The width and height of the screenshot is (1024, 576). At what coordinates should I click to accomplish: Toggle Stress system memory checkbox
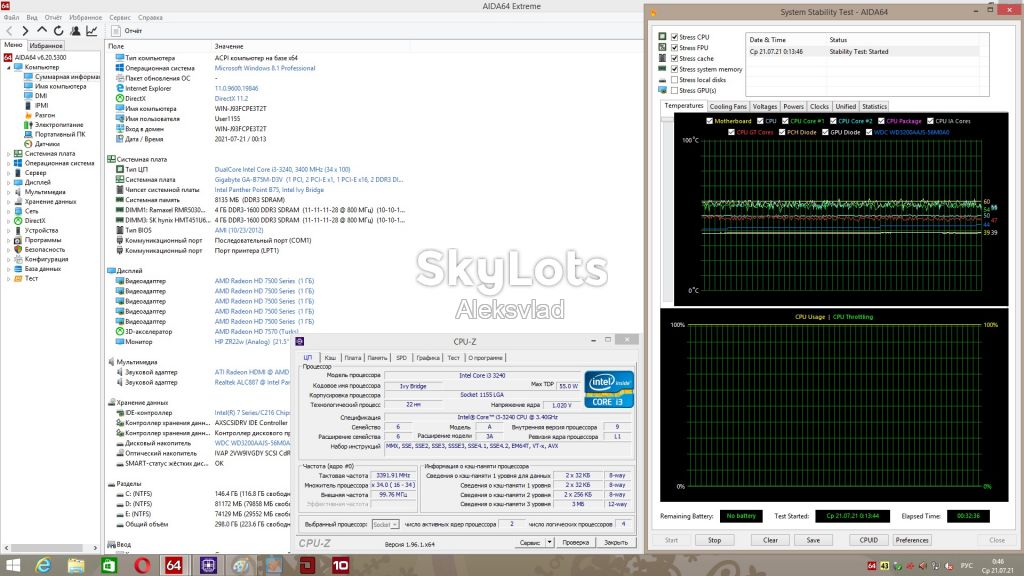coord(675,69)
